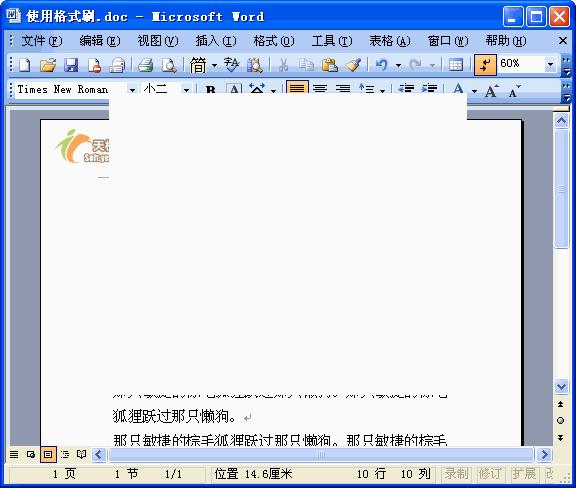This screenshot has width=576, height=488.
Task: Expand Standard toolbar options
Action: pyautogui.click(x=566, y=65)
